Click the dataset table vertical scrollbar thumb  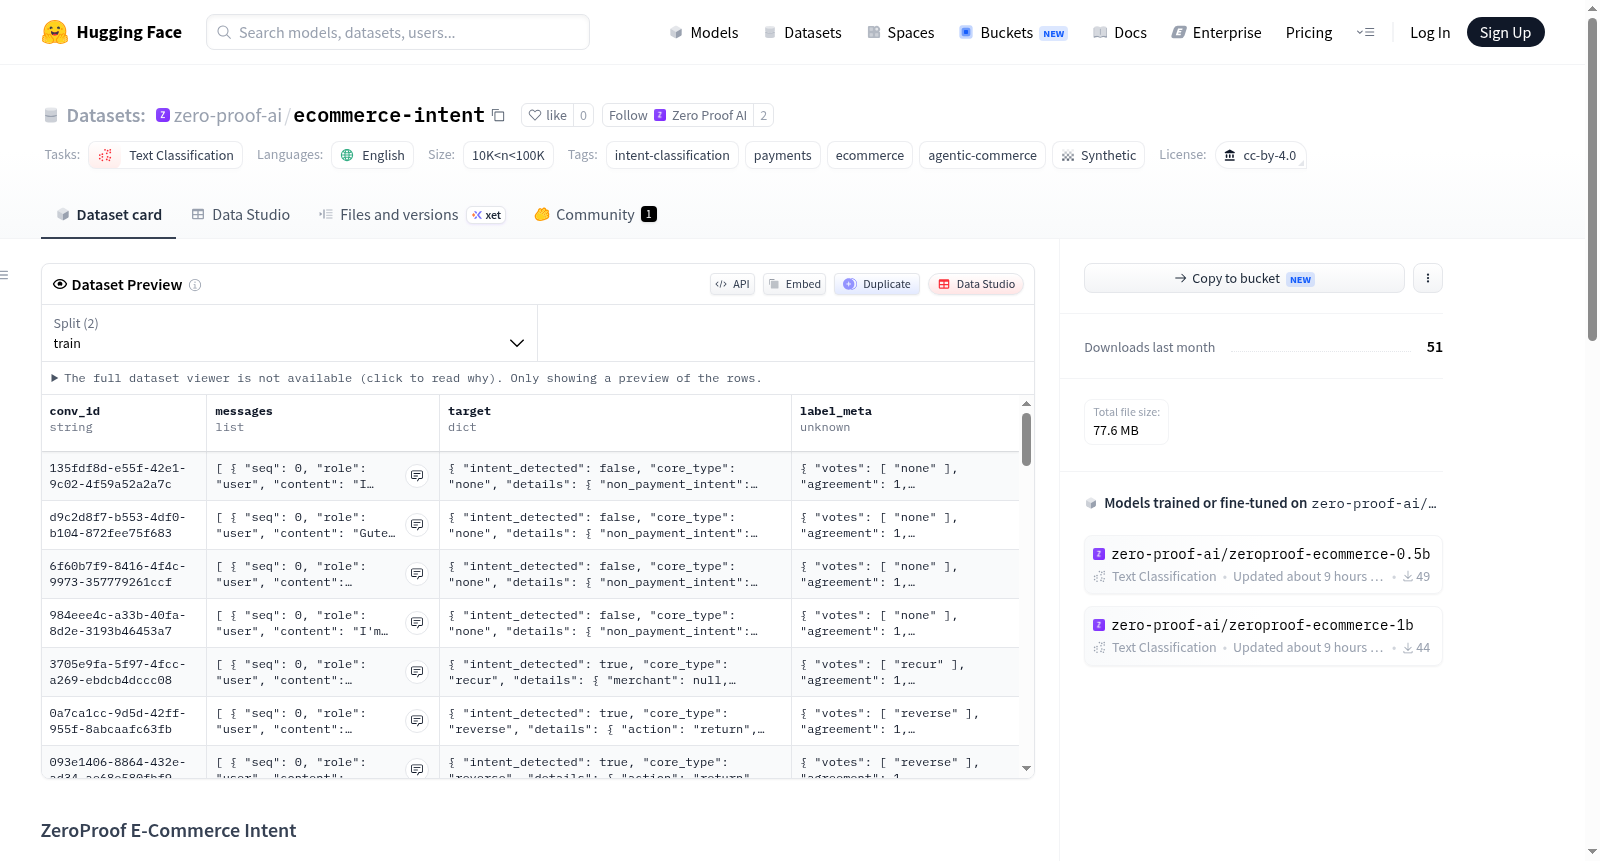[1026, 439]
